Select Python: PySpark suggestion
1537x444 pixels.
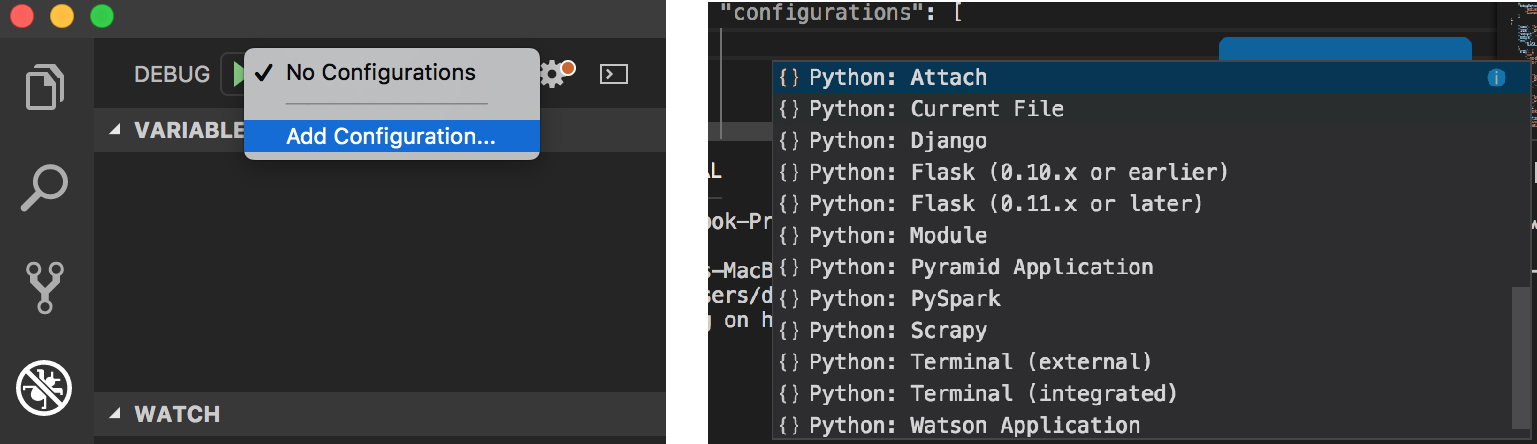click(x=904, y=299)
